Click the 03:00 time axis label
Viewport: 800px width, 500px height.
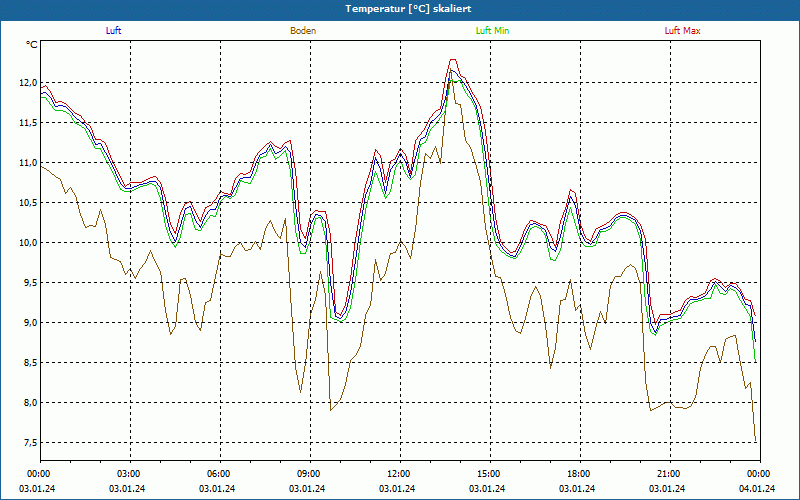[131, 474]
